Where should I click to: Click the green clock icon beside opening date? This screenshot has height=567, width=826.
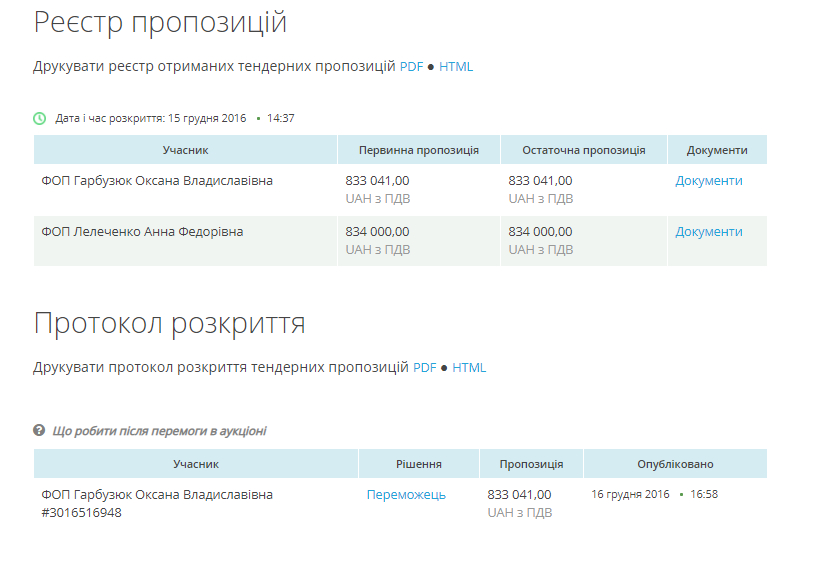40,118
